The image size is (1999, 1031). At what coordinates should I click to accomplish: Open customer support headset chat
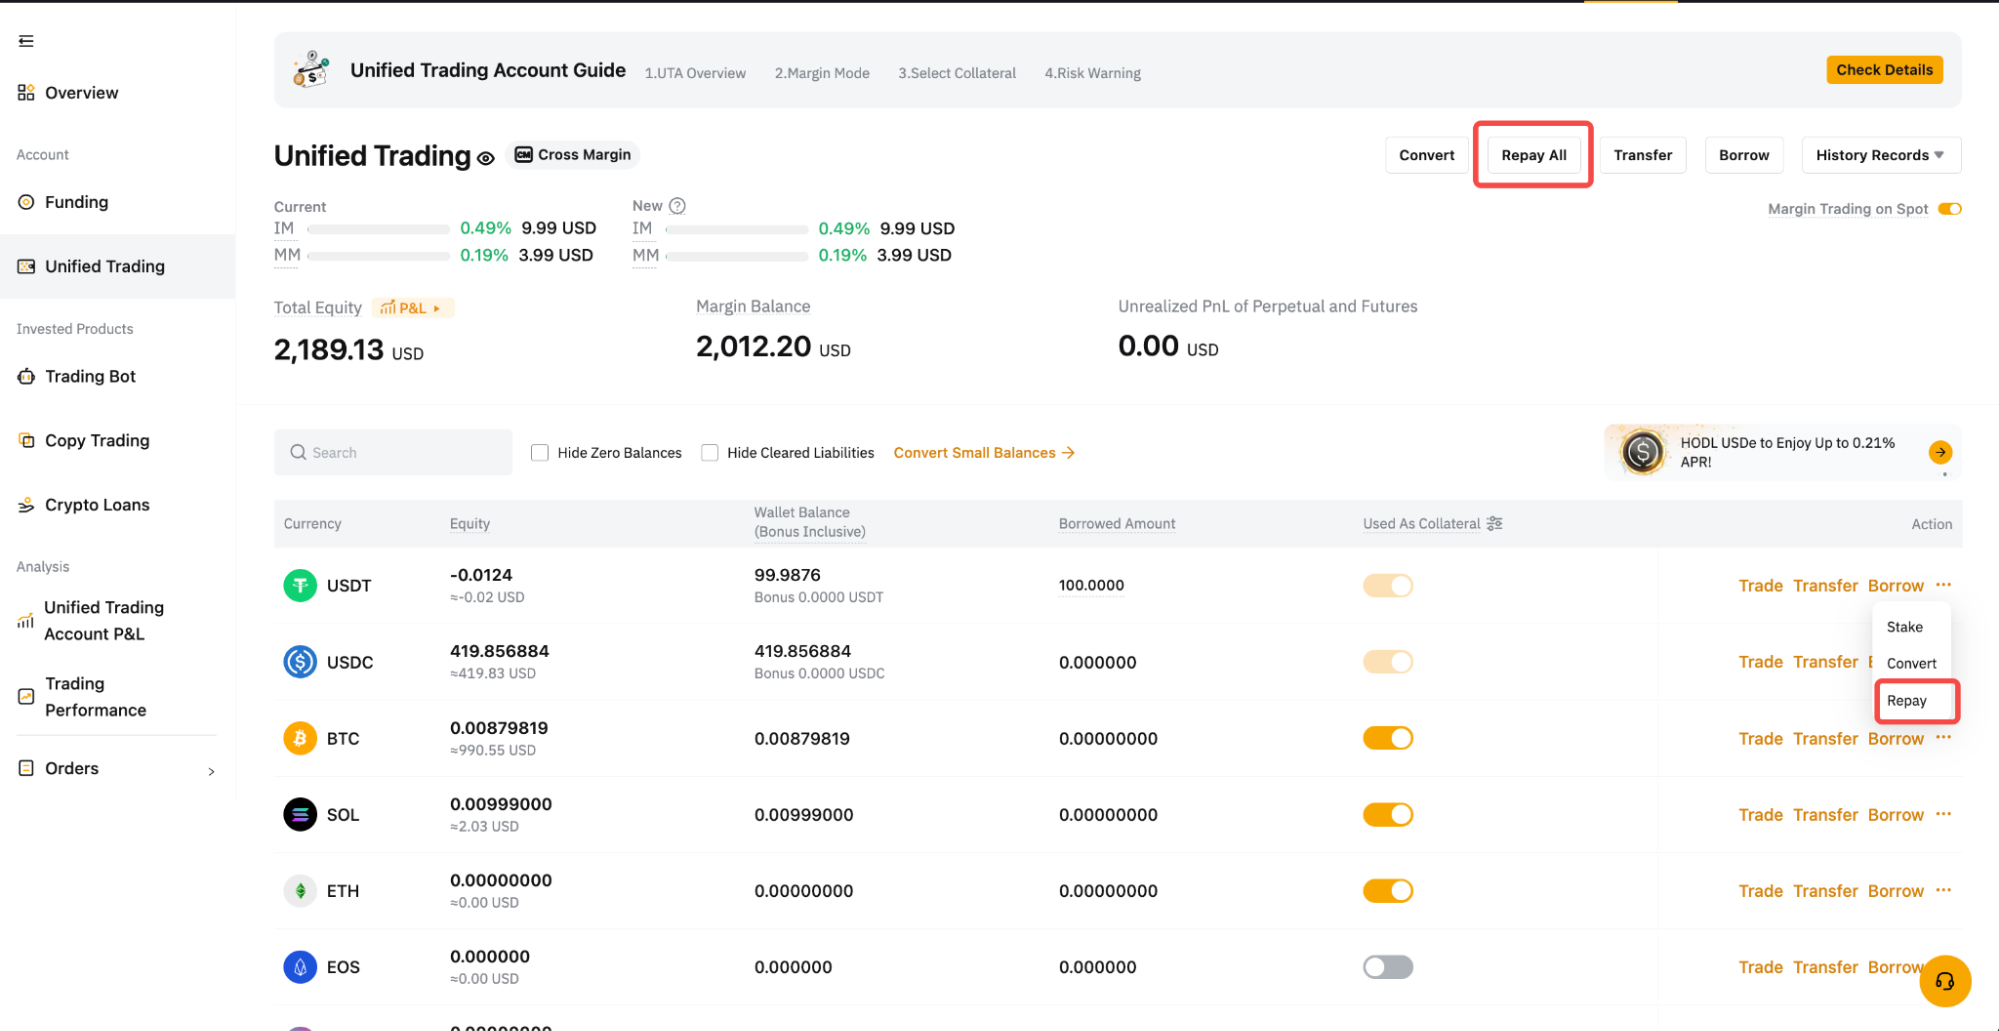coord(1944,981)
